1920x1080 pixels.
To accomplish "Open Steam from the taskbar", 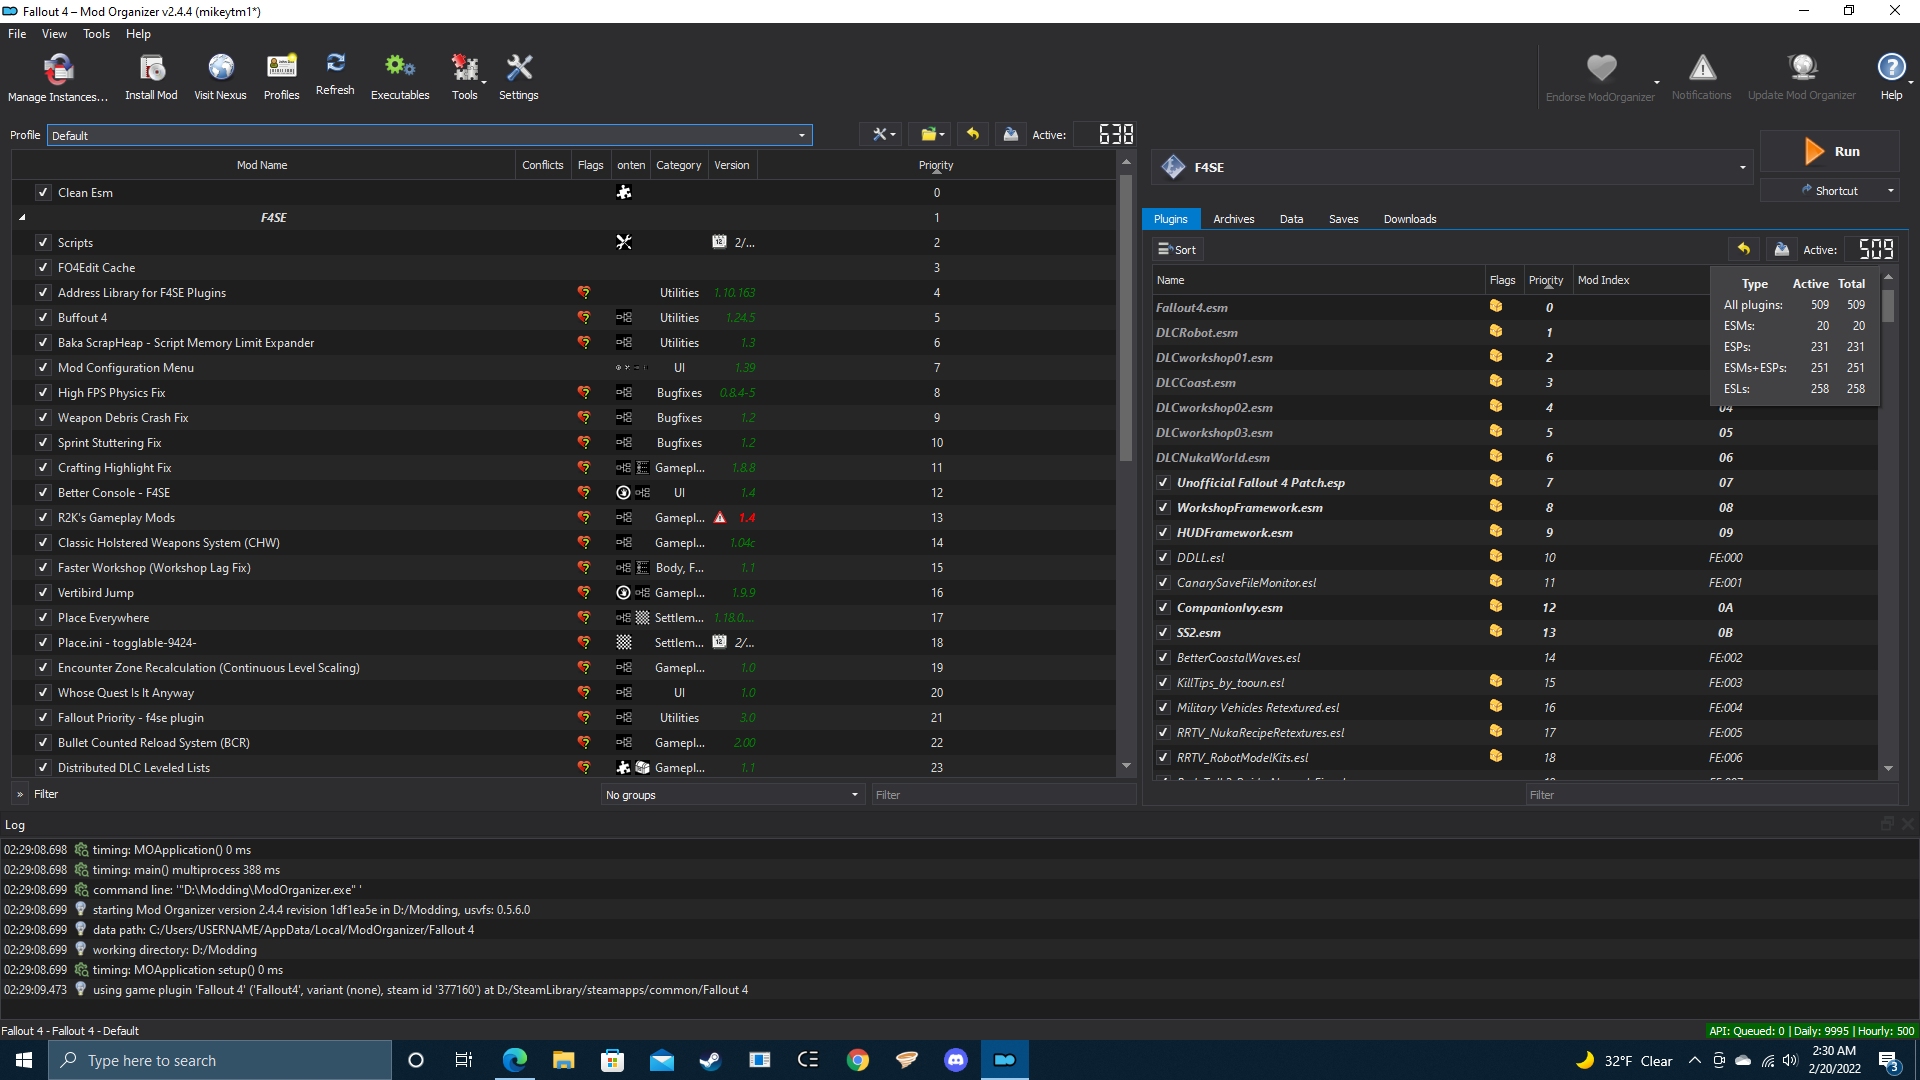I will (710, 1060).
